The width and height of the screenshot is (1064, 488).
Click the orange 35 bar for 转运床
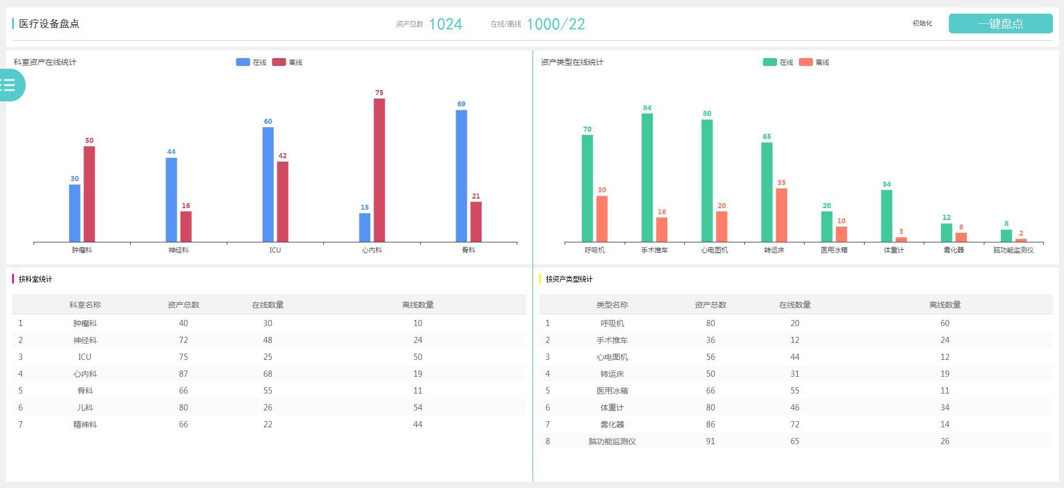(781, 215)
